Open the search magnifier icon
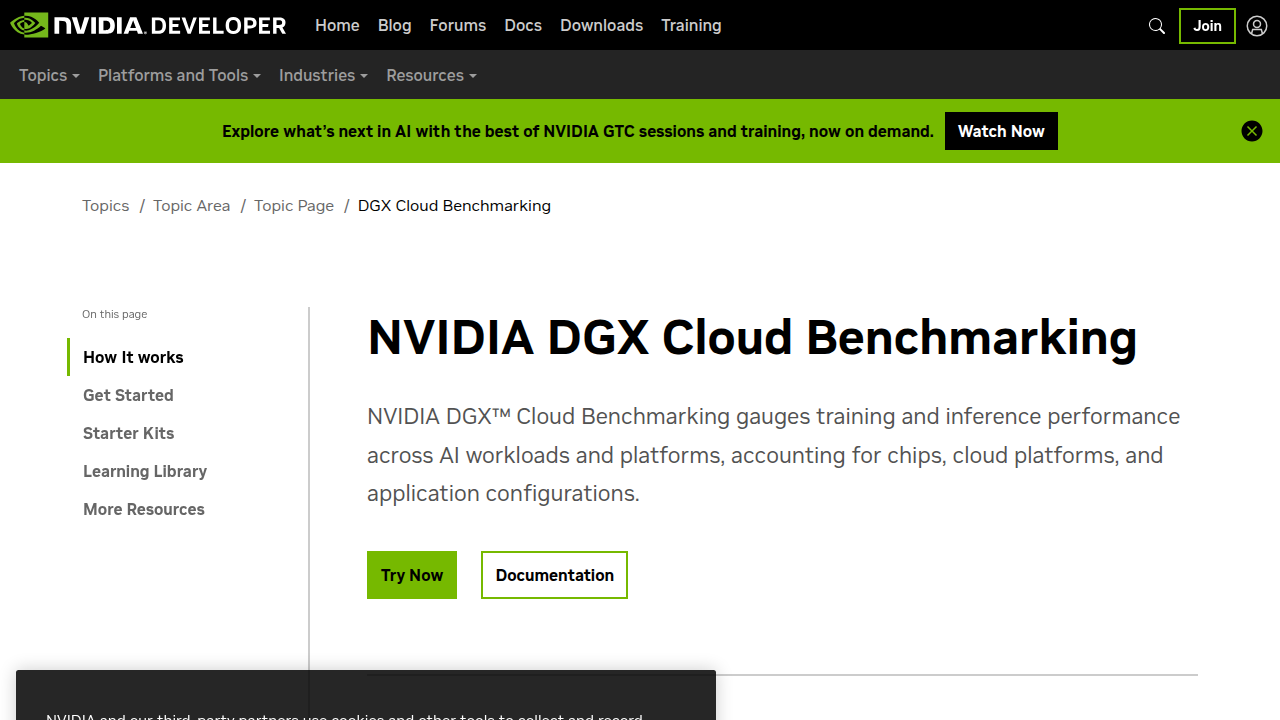 [x=1157, y=26]
